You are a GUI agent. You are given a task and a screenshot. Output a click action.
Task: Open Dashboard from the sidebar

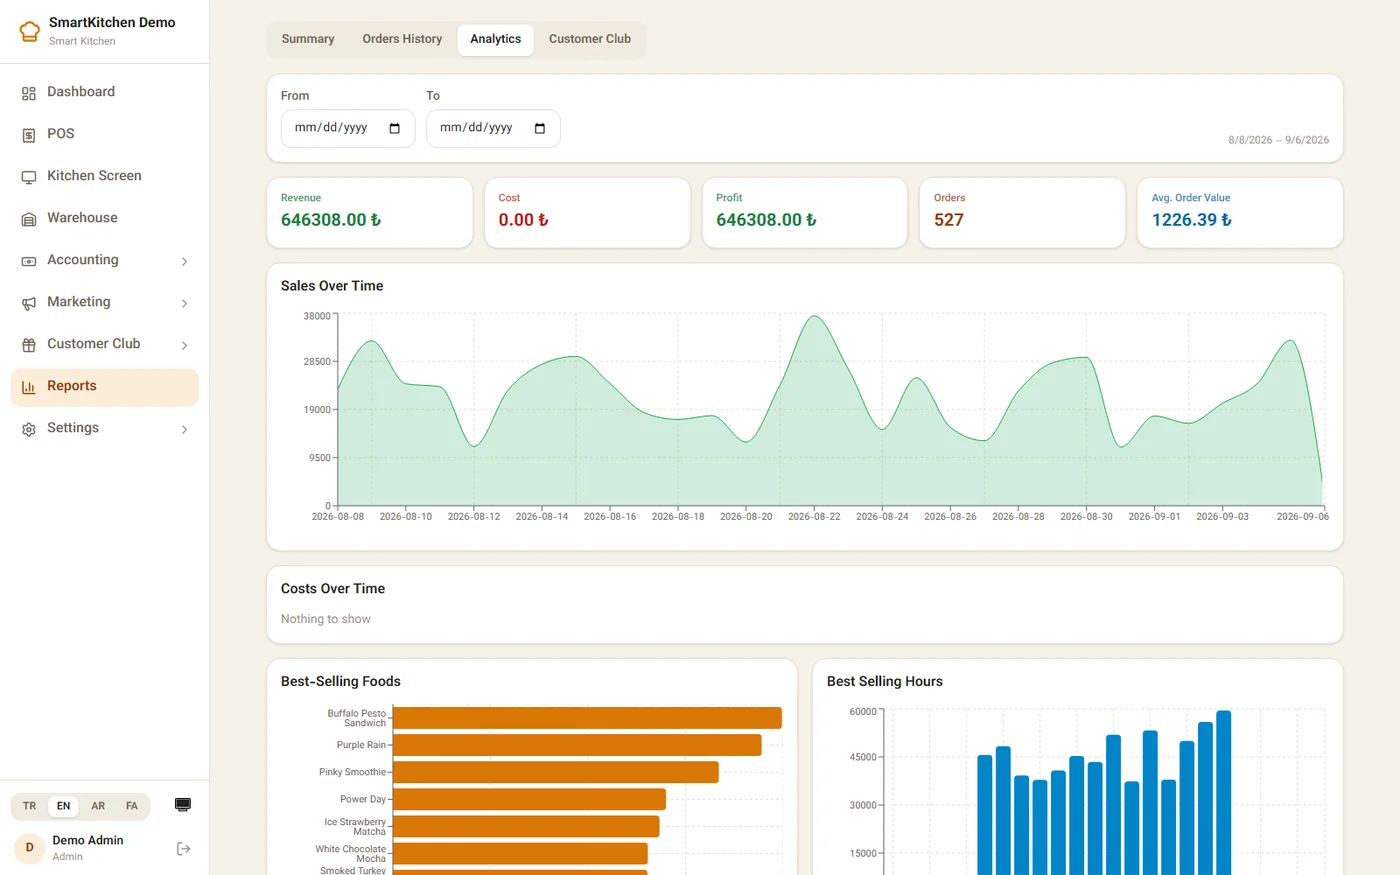(104, 92)
